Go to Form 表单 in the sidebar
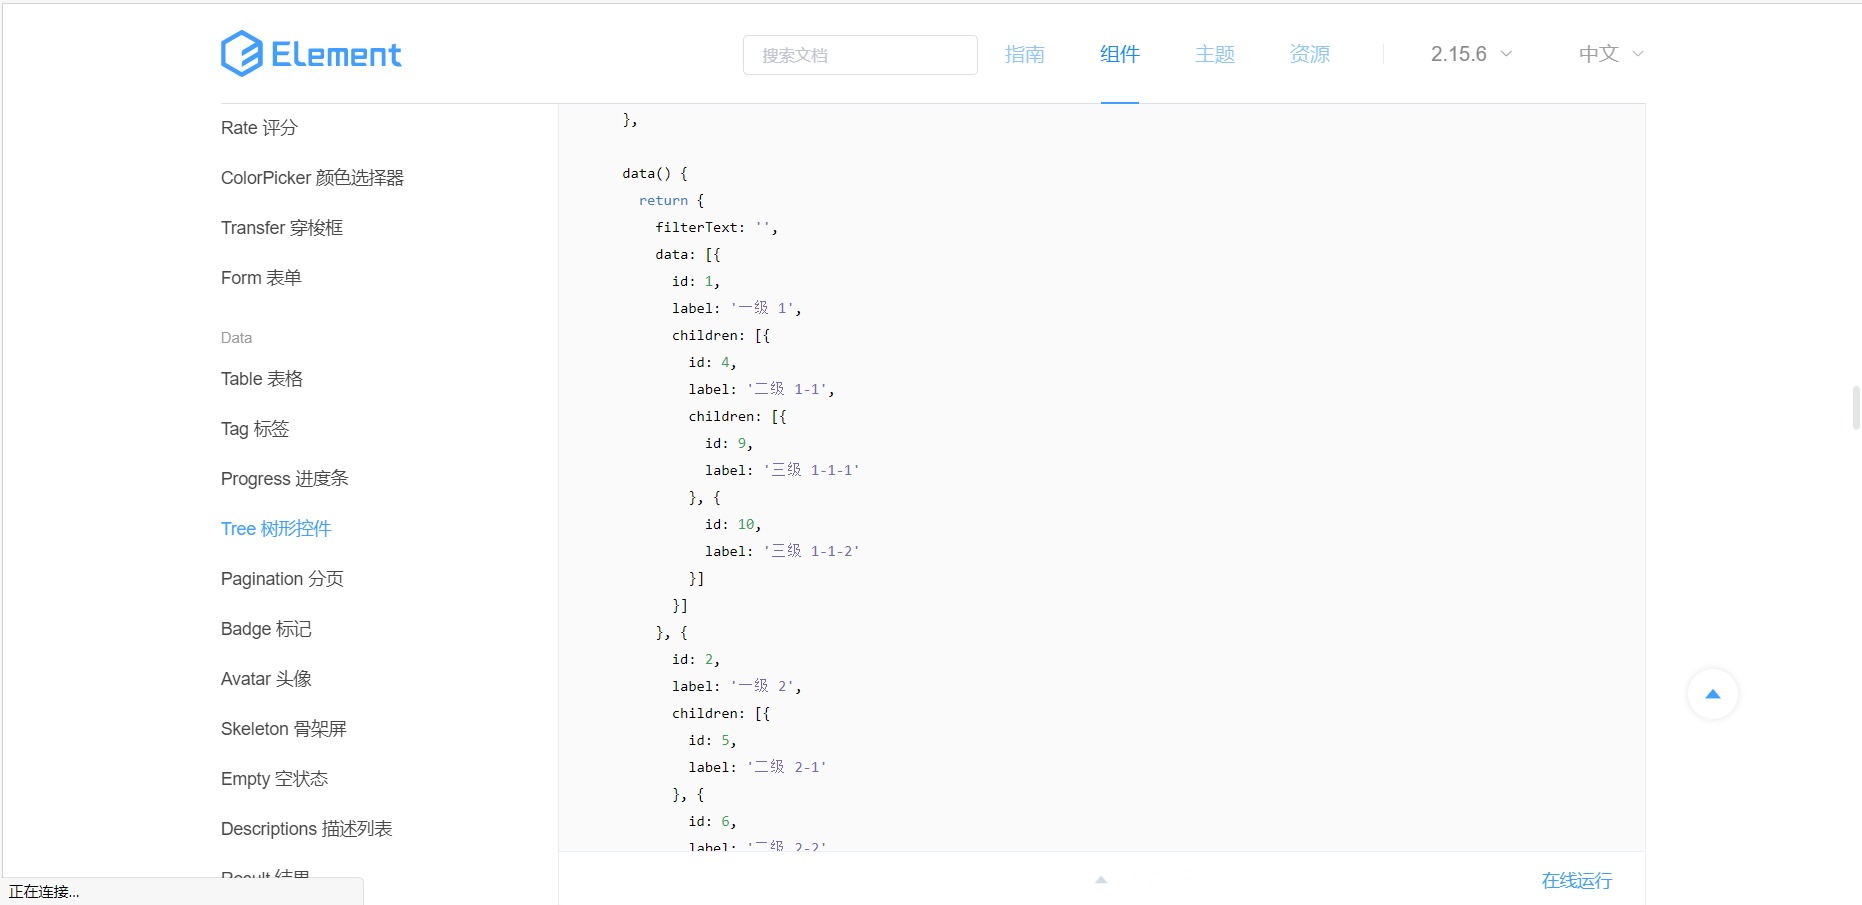 (261, 278)
